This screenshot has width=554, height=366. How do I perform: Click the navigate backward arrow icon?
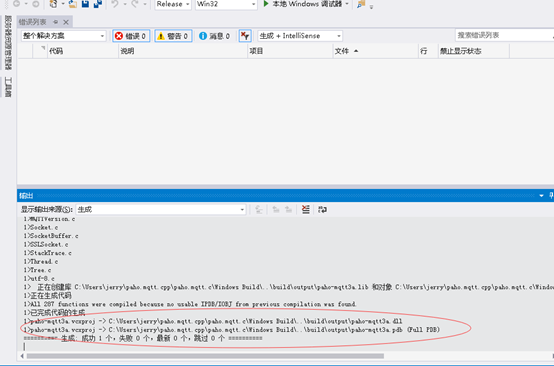point(16,4)
